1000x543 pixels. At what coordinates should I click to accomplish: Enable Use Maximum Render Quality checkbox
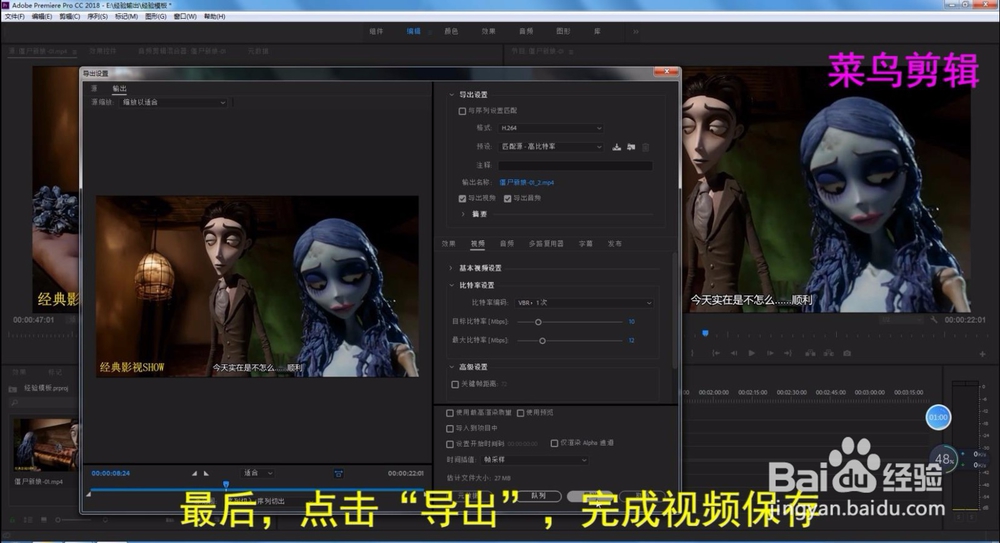click(x=450, y=413)
